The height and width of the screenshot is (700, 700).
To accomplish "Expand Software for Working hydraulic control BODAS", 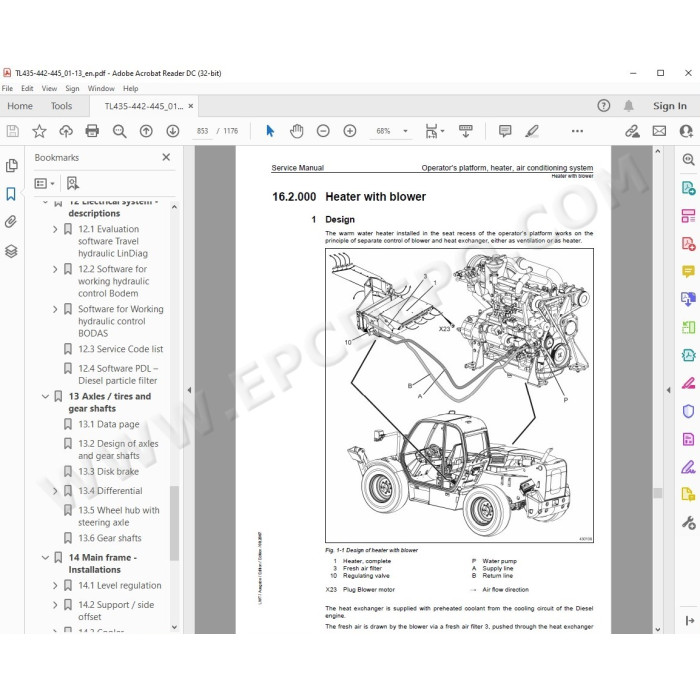I will coord(55,309).
